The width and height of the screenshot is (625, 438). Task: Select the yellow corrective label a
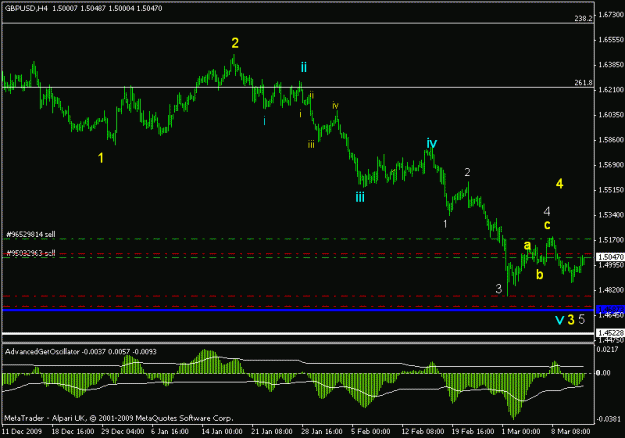527,245
